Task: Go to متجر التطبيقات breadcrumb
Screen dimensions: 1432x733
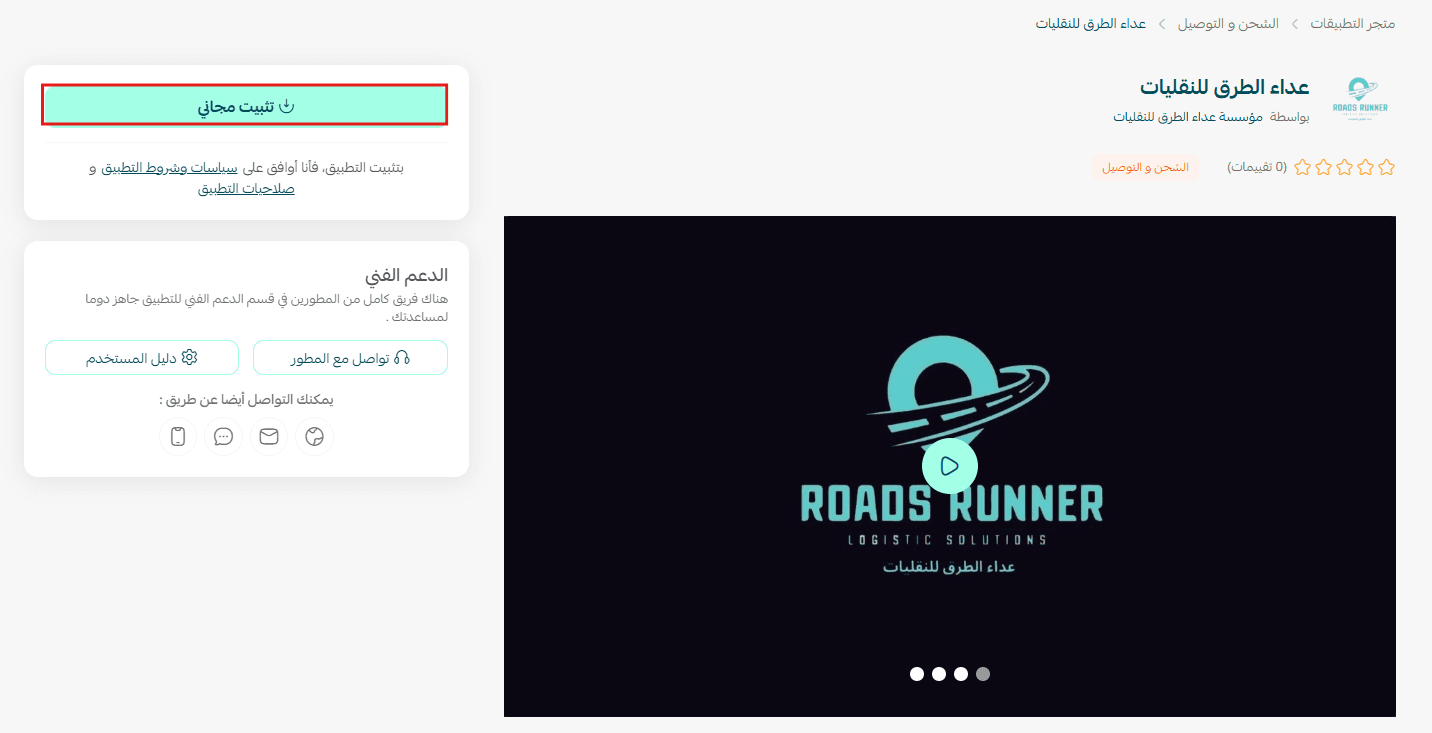Action: tap(1353, 23)
